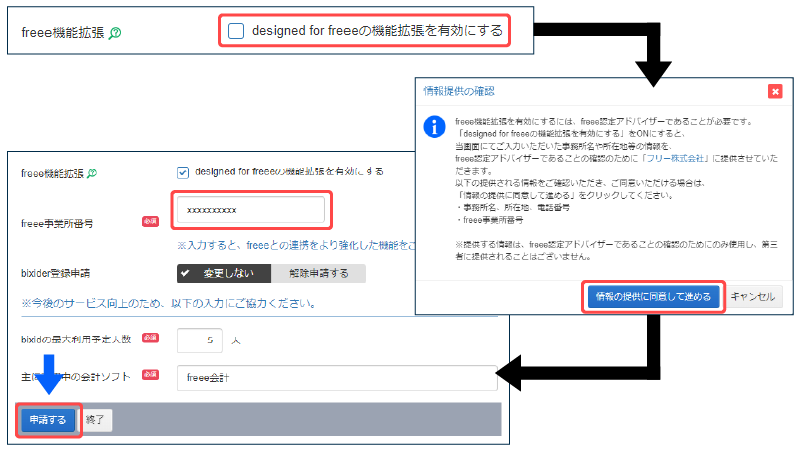Click the 情報提供の確認 dialog title
The image size is (800, 453).
459,91
